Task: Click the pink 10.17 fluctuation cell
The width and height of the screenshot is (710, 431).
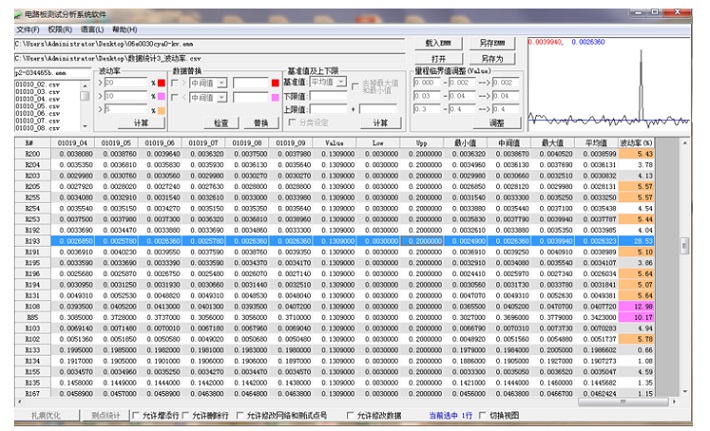Action: tap(636, 317)
